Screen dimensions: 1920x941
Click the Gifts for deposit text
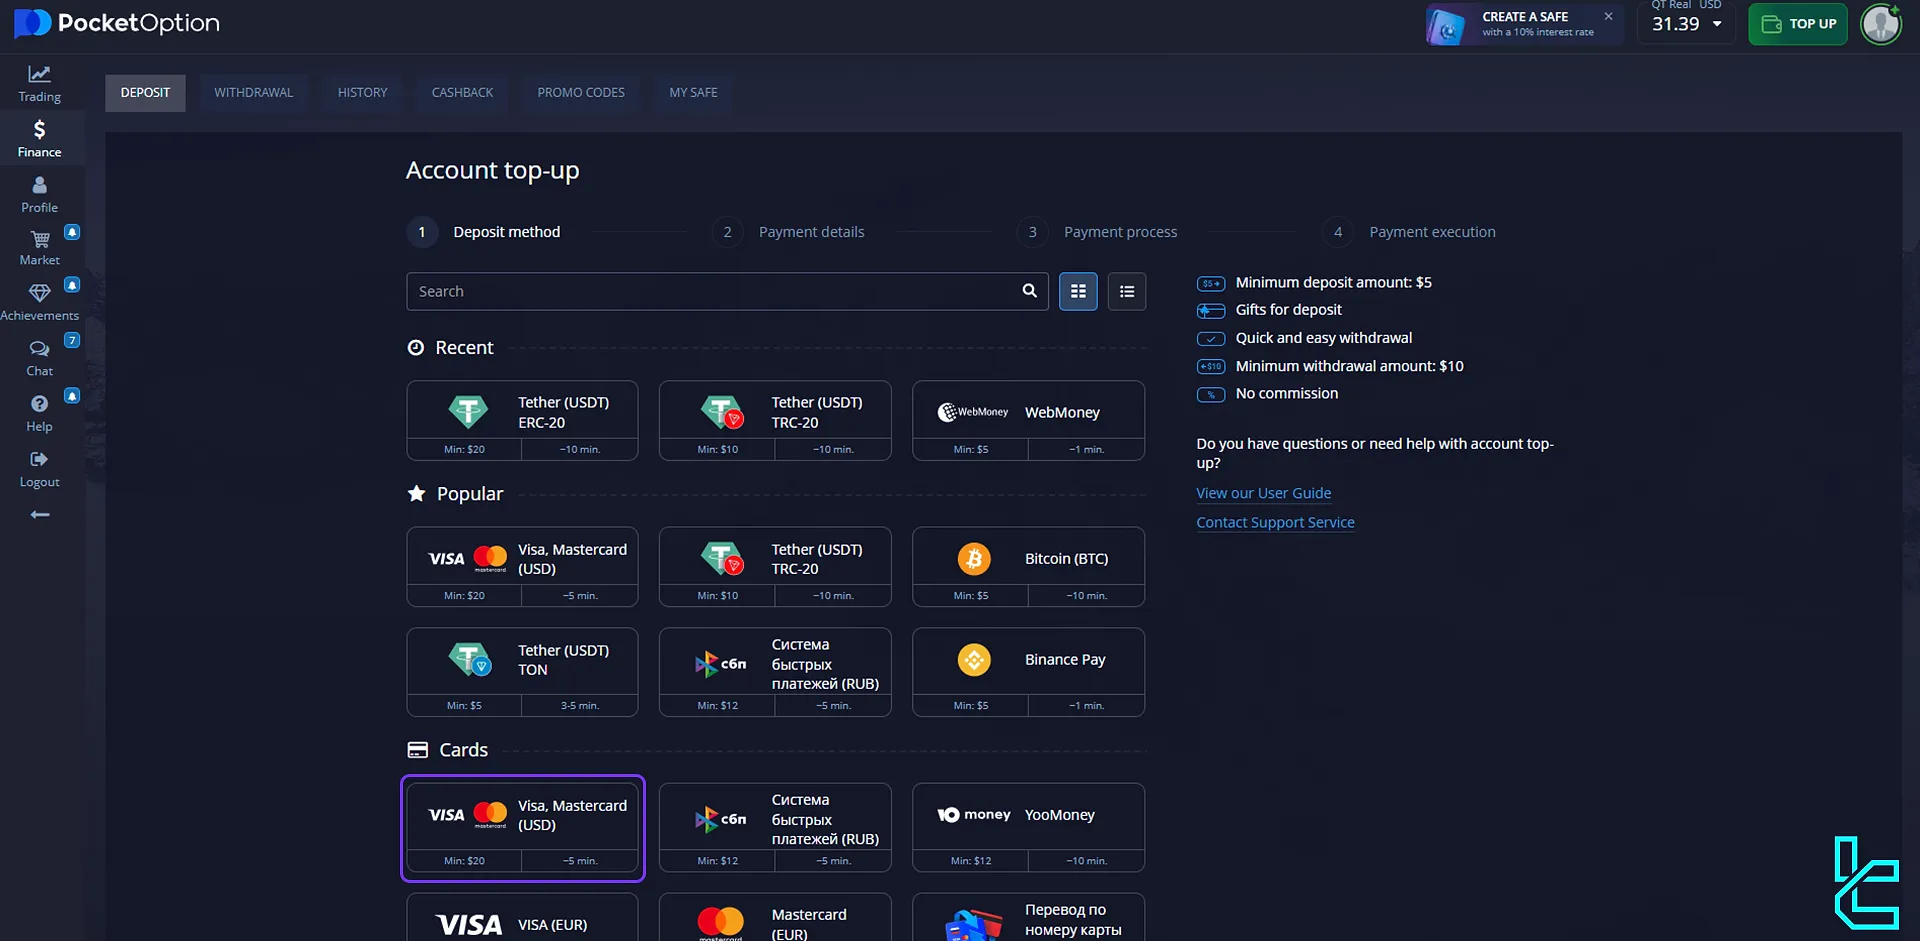pyautogui.click(x=1288, y=310)
